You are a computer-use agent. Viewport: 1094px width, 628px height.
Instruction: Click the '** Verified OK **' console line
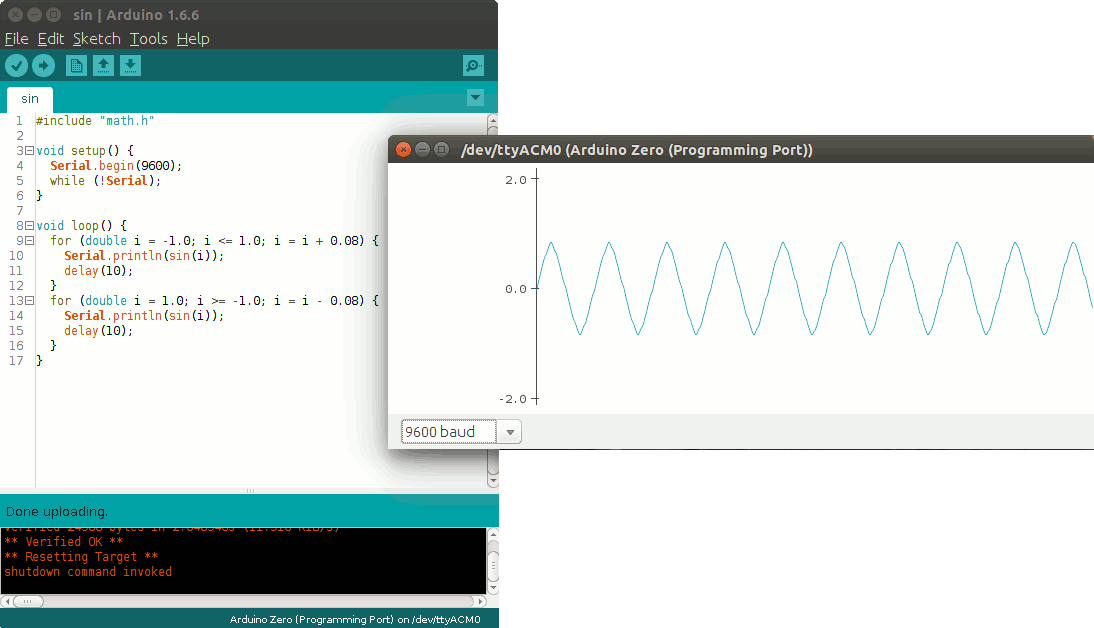pyautogui.click(x=63, y=541)
